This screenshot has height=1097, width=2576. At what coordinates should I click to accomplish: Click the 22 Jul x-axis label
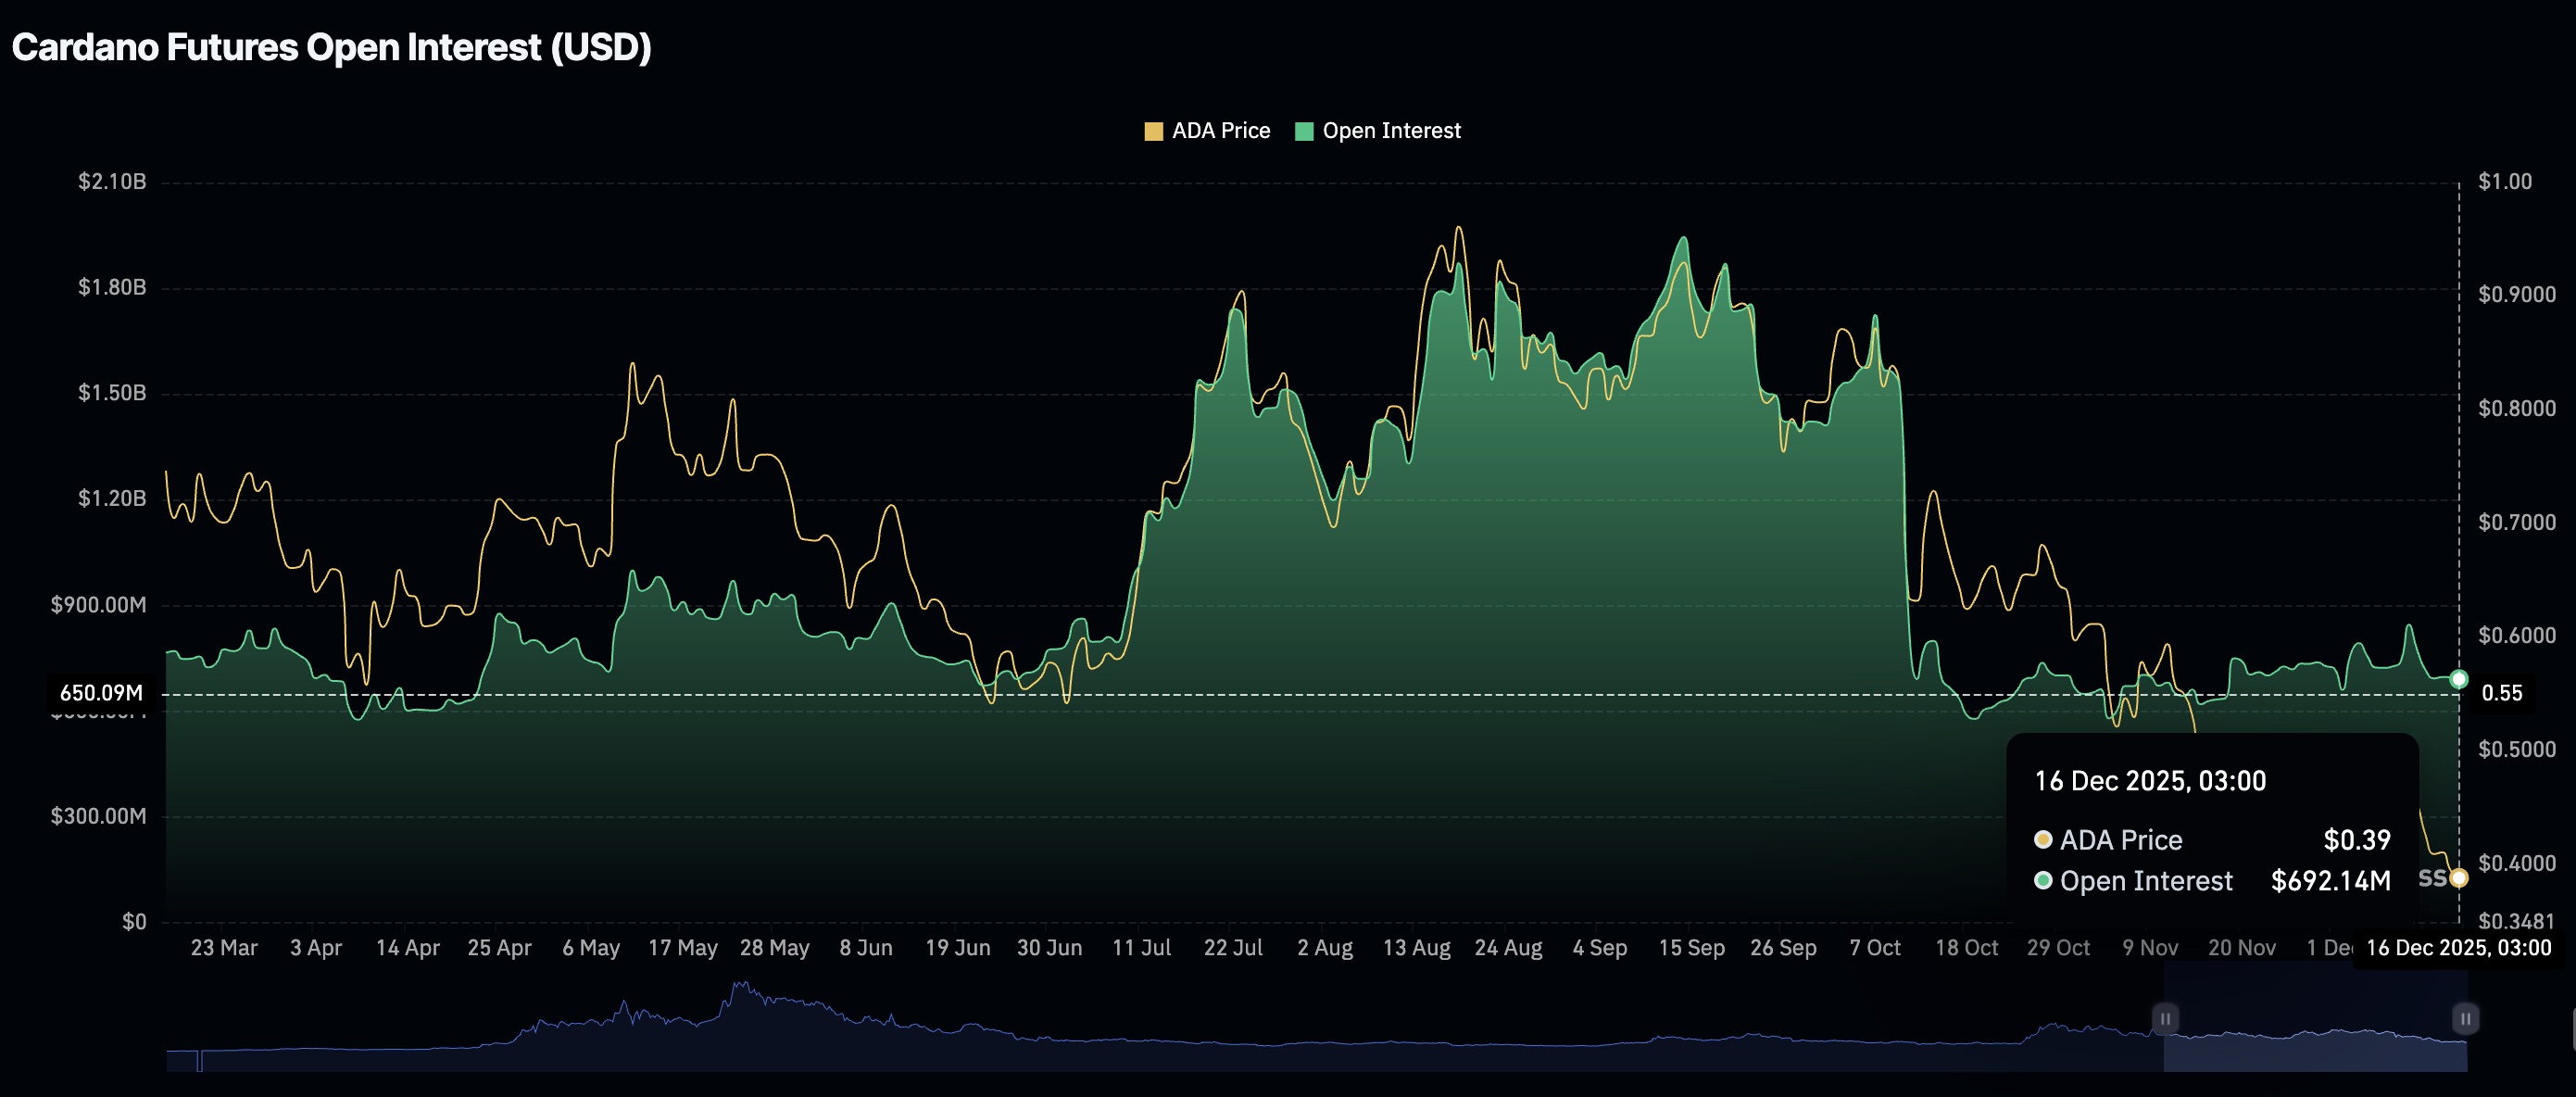tap(1232, 947)
